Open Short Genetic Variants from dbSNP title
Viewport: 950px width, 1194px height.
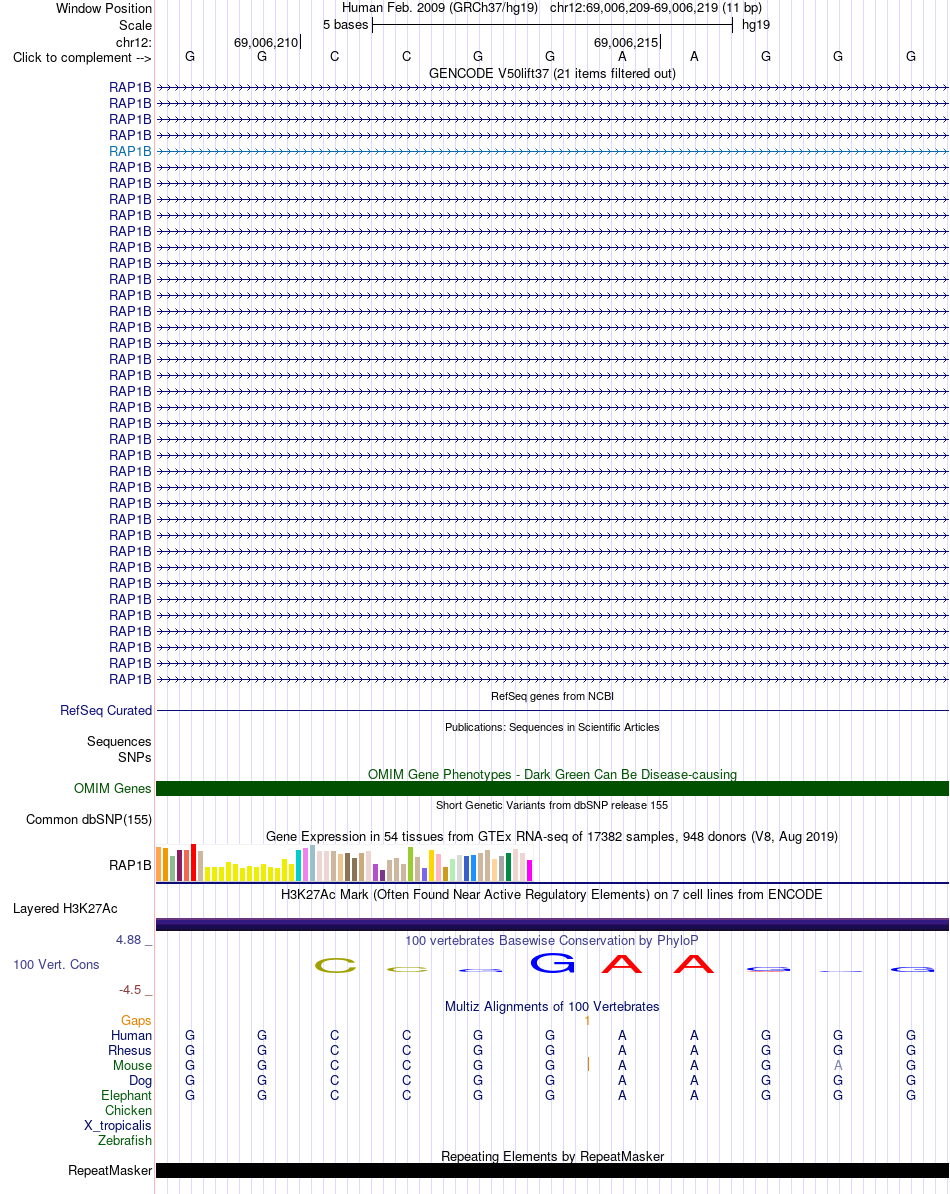552,805
